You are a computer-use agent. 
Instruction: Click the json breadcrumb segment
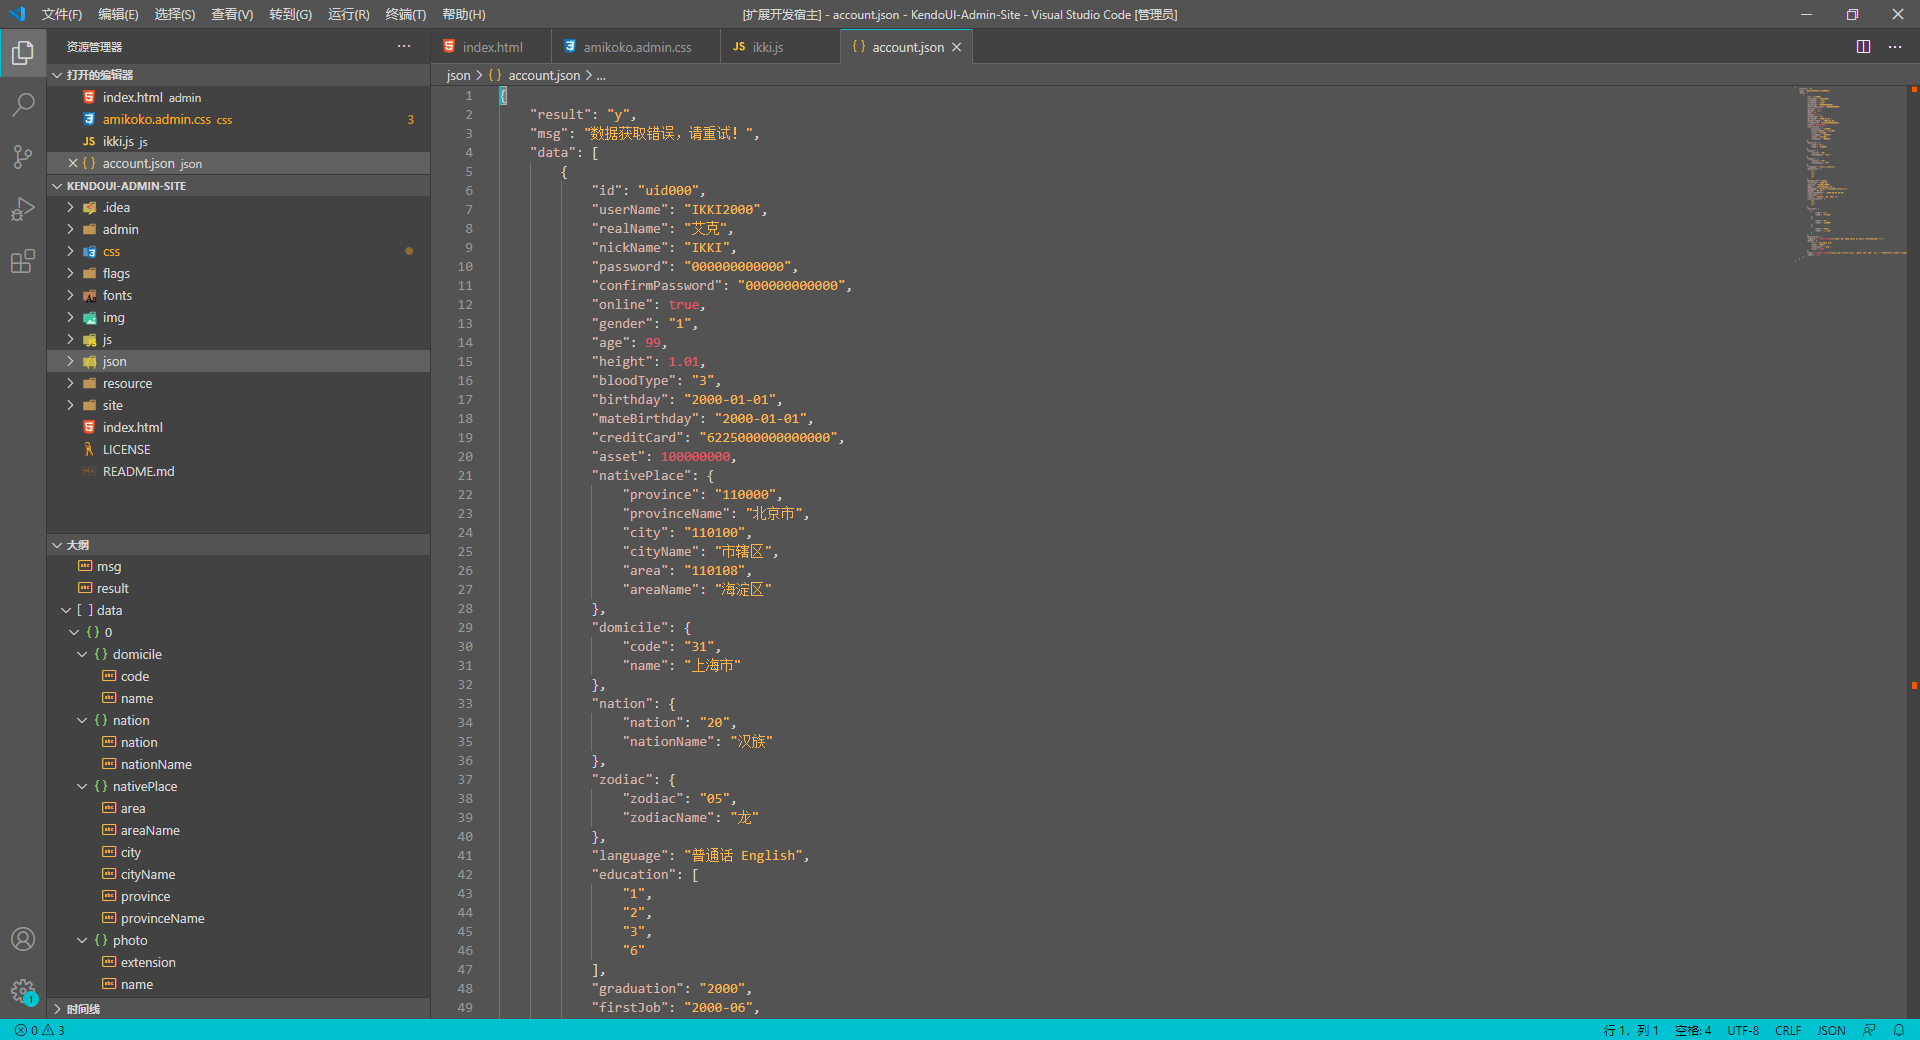coord(458,75)
